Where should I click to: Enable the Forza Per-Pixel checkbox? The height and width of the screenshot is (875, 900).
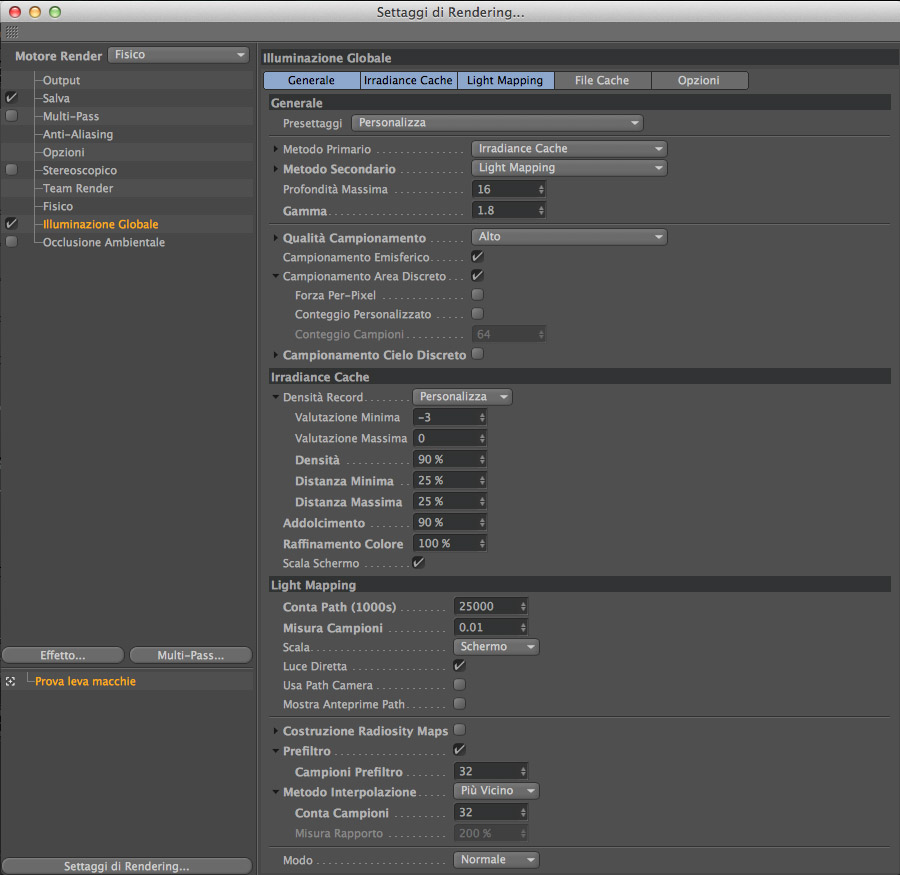coord(477,295)
